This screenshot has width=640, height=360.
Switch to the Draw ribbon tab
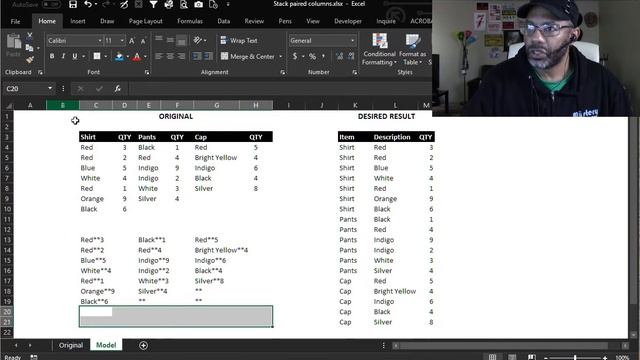point(107,21)
